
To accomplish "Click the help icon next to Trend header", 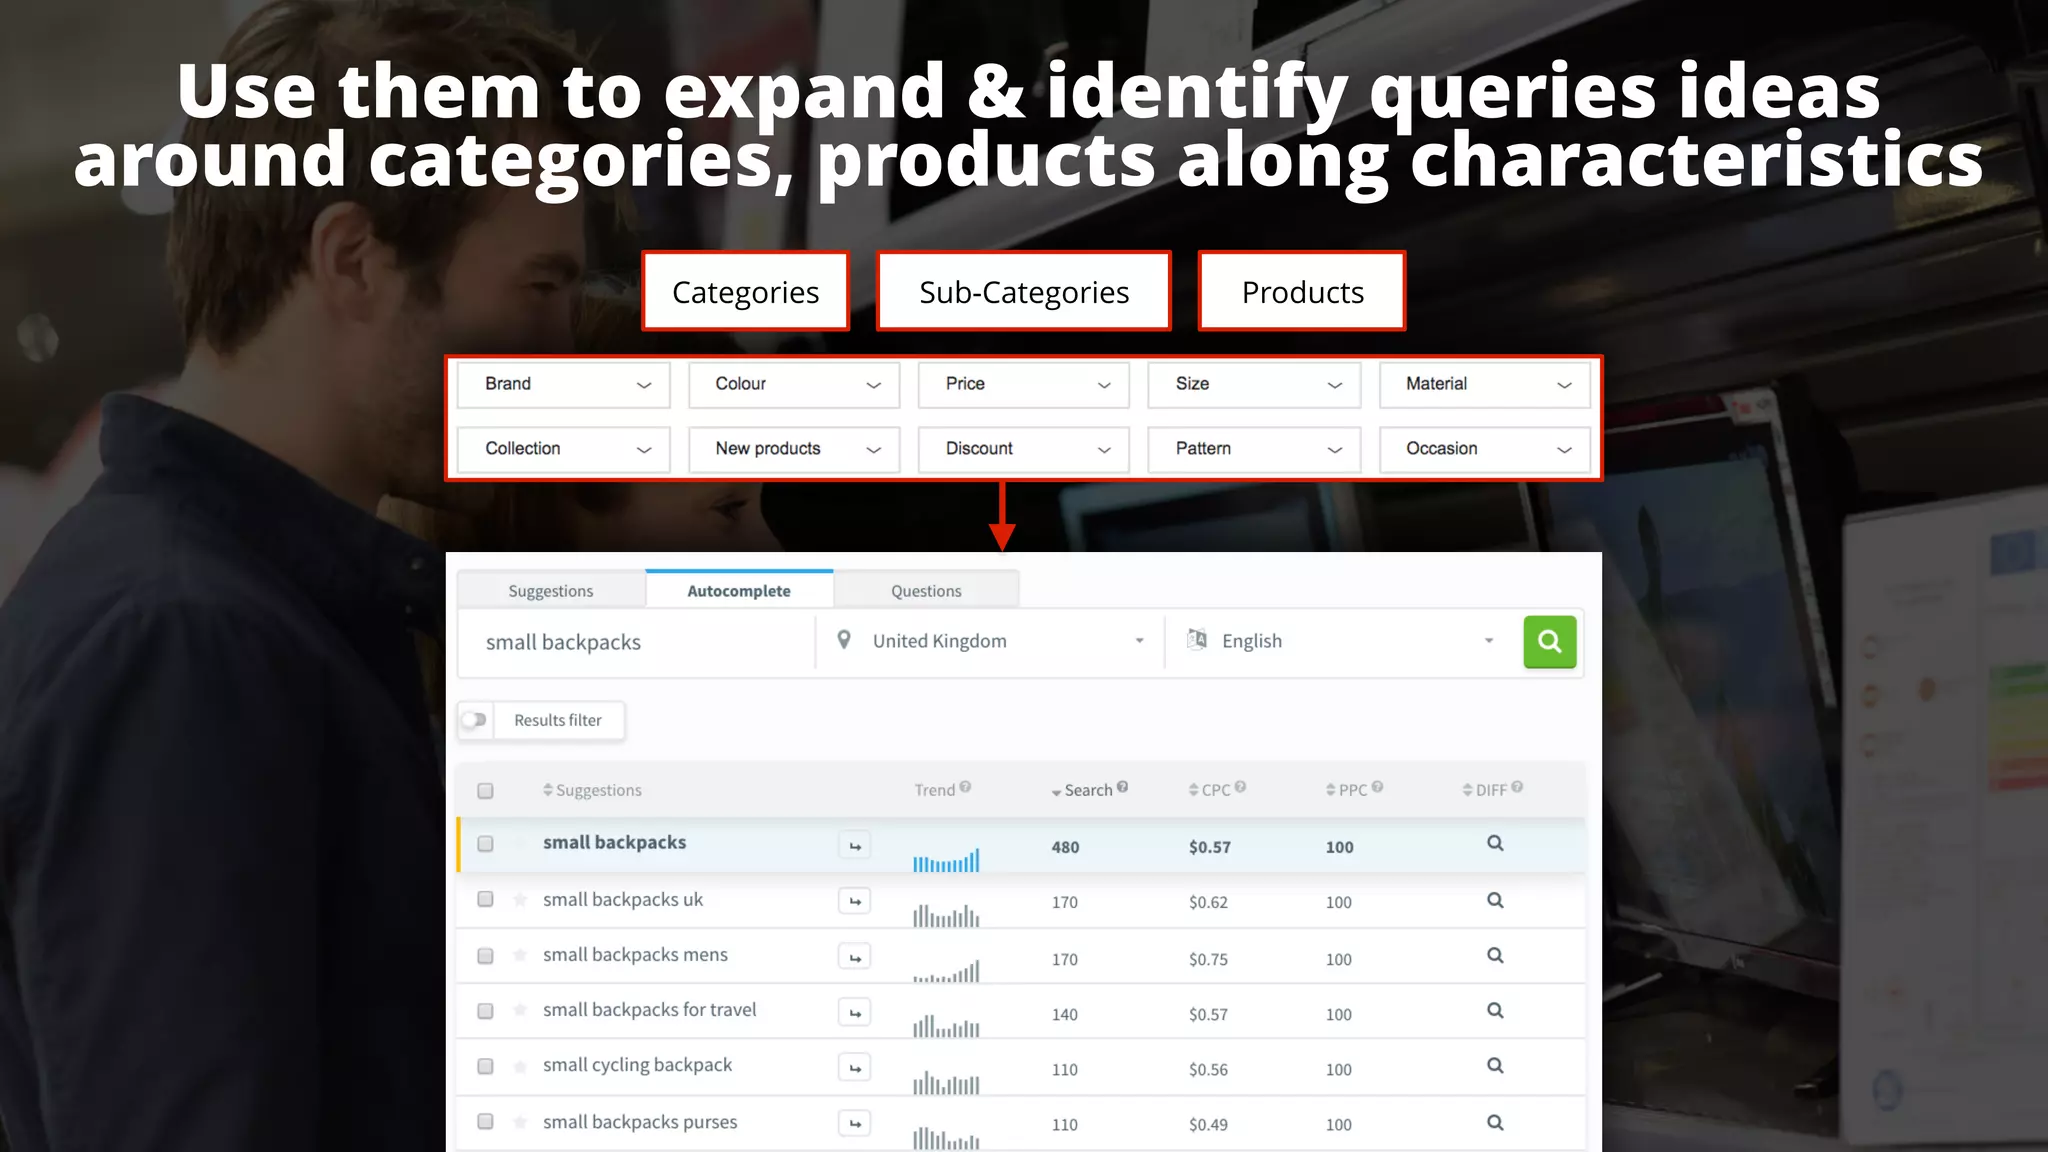I will point(965,787).
